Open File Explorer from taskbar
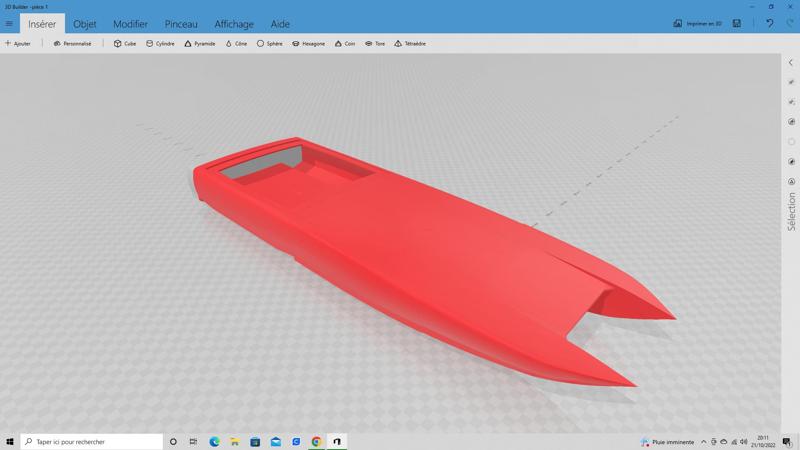Image resolution: width=800 pixels, height=450 pixels. point(235,442)
